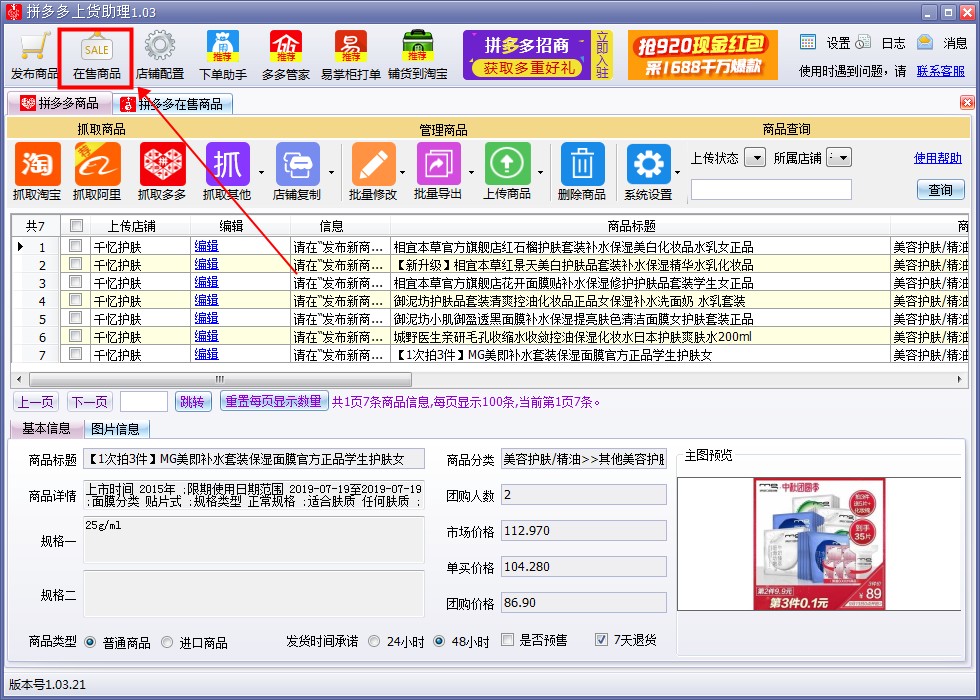Click the 团购价格 field showing 86.90

click(x=584, y=602)
